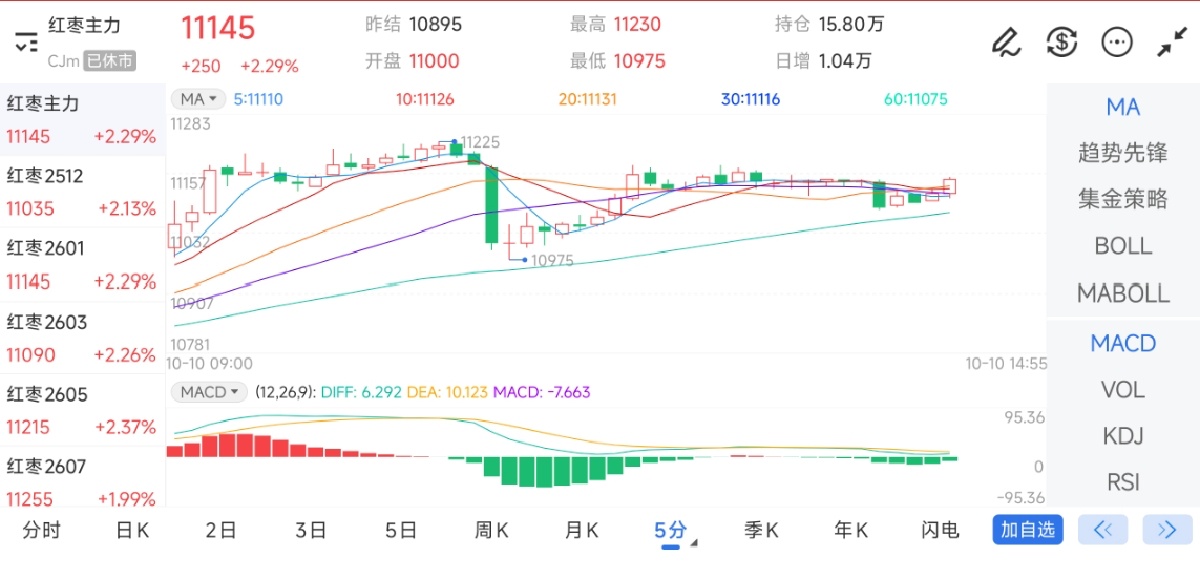Tap the DEA: 10.123 readout
1200x566 pixels.
coord(447,392)
